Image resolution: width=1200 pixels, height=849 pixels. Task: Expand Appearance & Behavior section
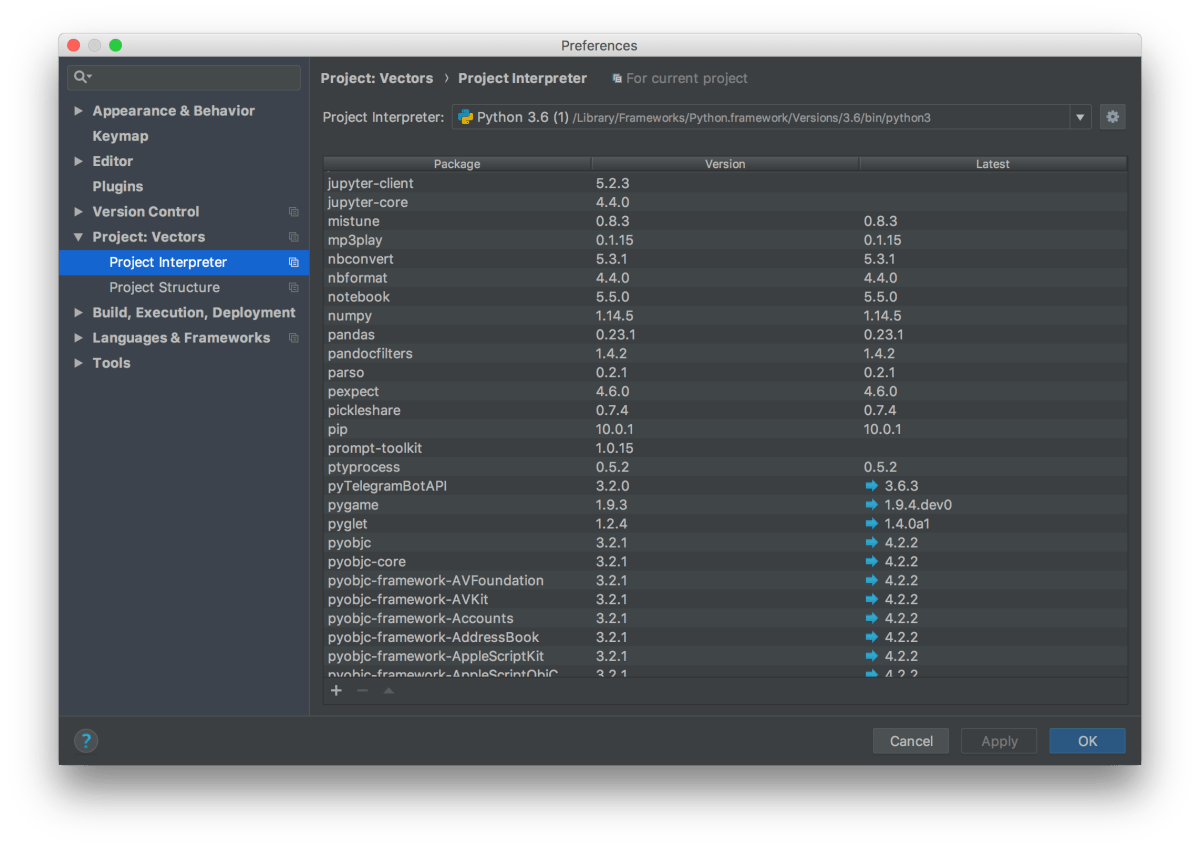78,111
